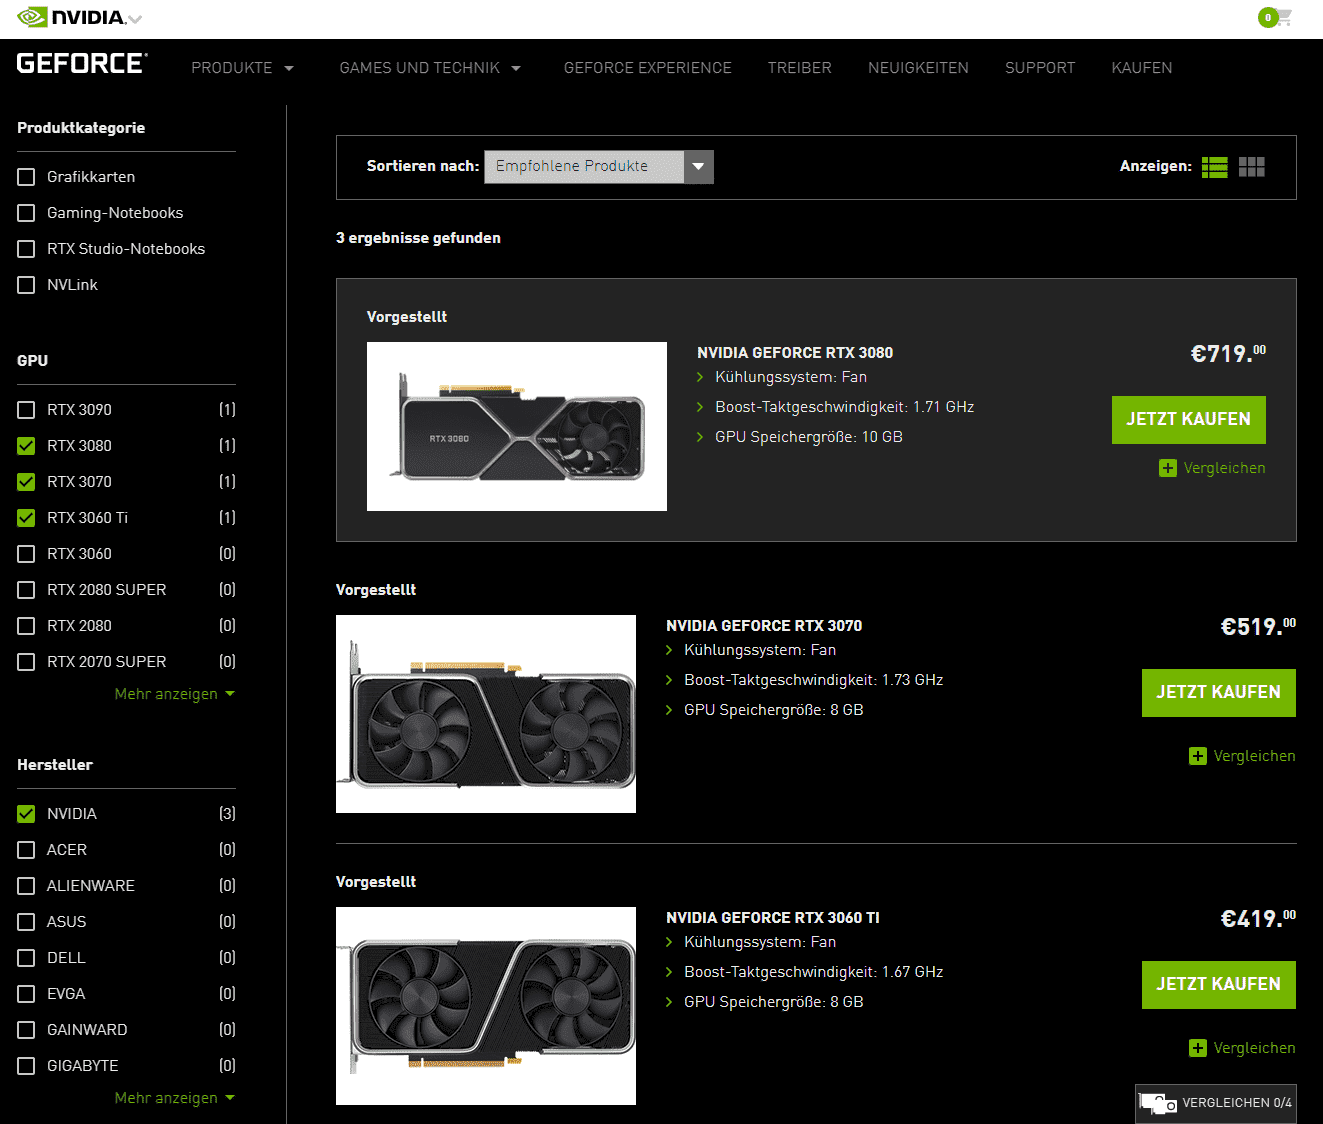Click 'Boost-Taktgeschwindigkeit: 1.67 GHz' text
Image resolution: width=1323 pixels, height=1124 pixels.
click(x=814, y=972)
